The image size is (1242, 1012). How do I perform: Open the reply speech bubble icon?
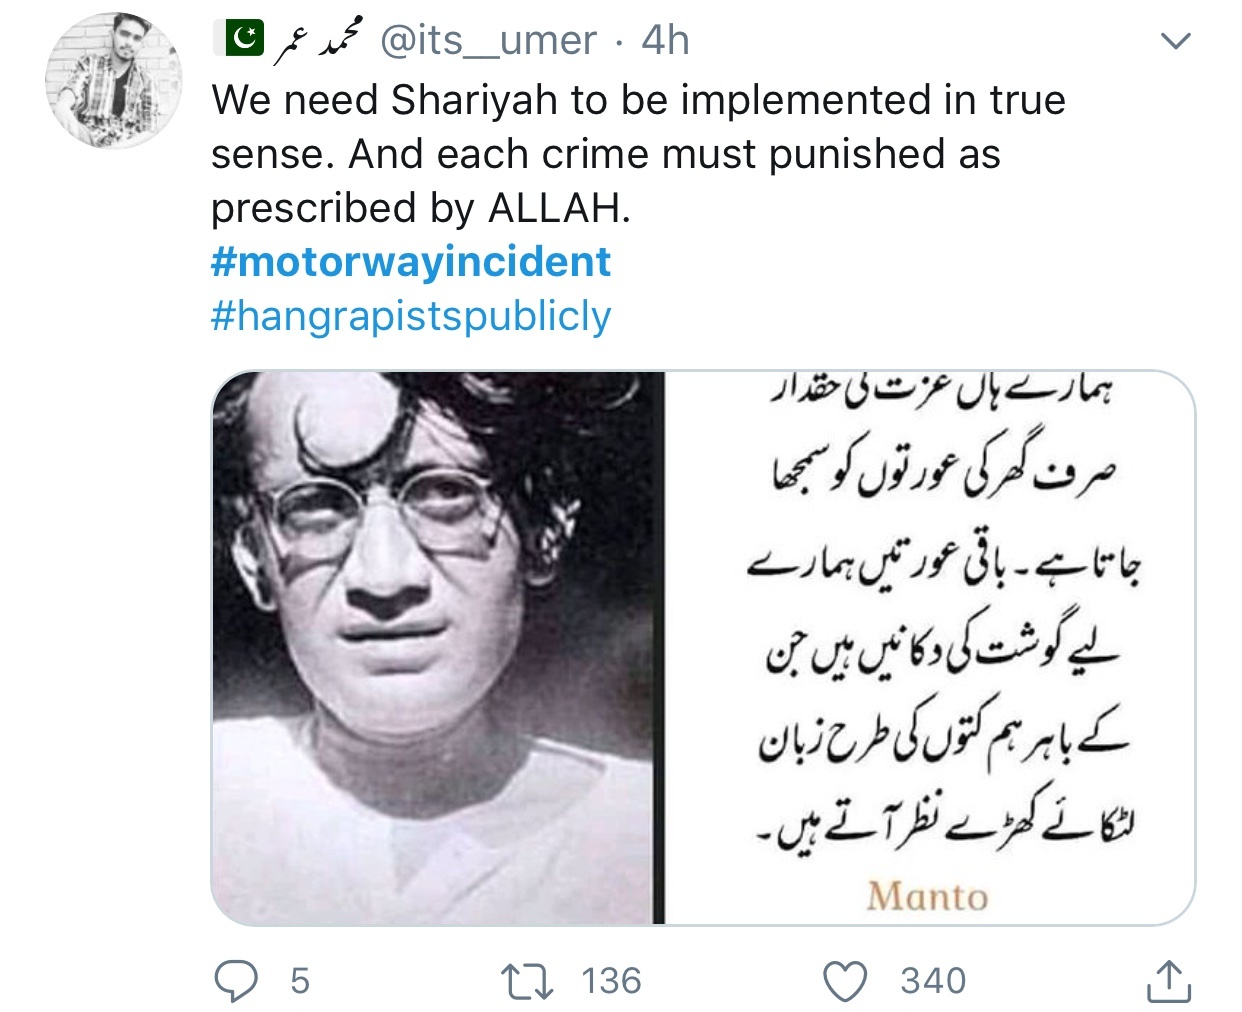click(x=237, y=981)
